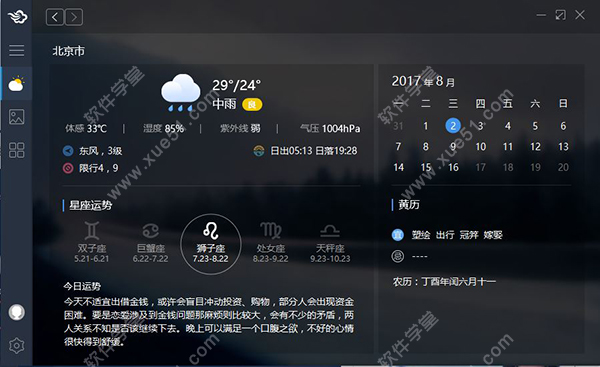Click the blue 宜 almanac icon
Screen dimensions: 600x367
coord(398,235)
